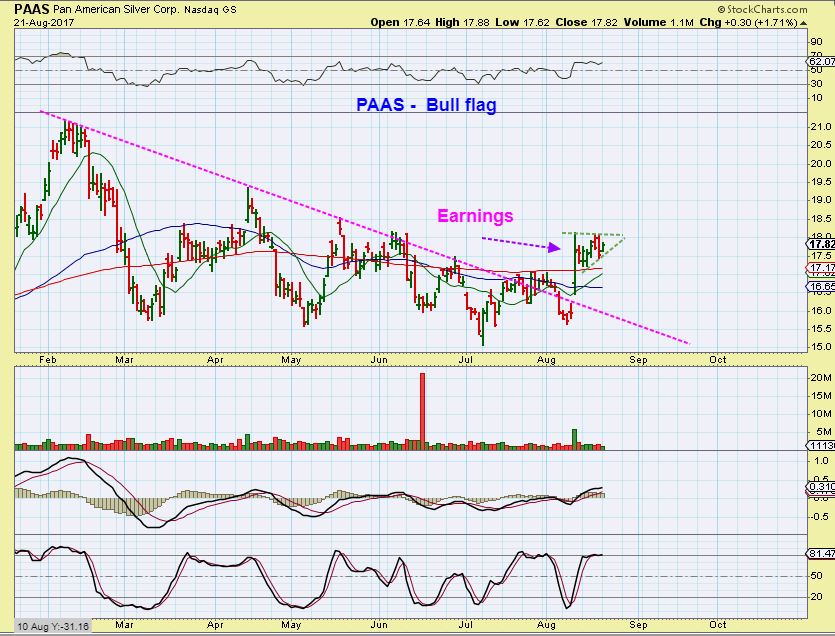The image size is (835, 636).
Task: Click the MACD value label 0.310
Action: click(822, 487)
